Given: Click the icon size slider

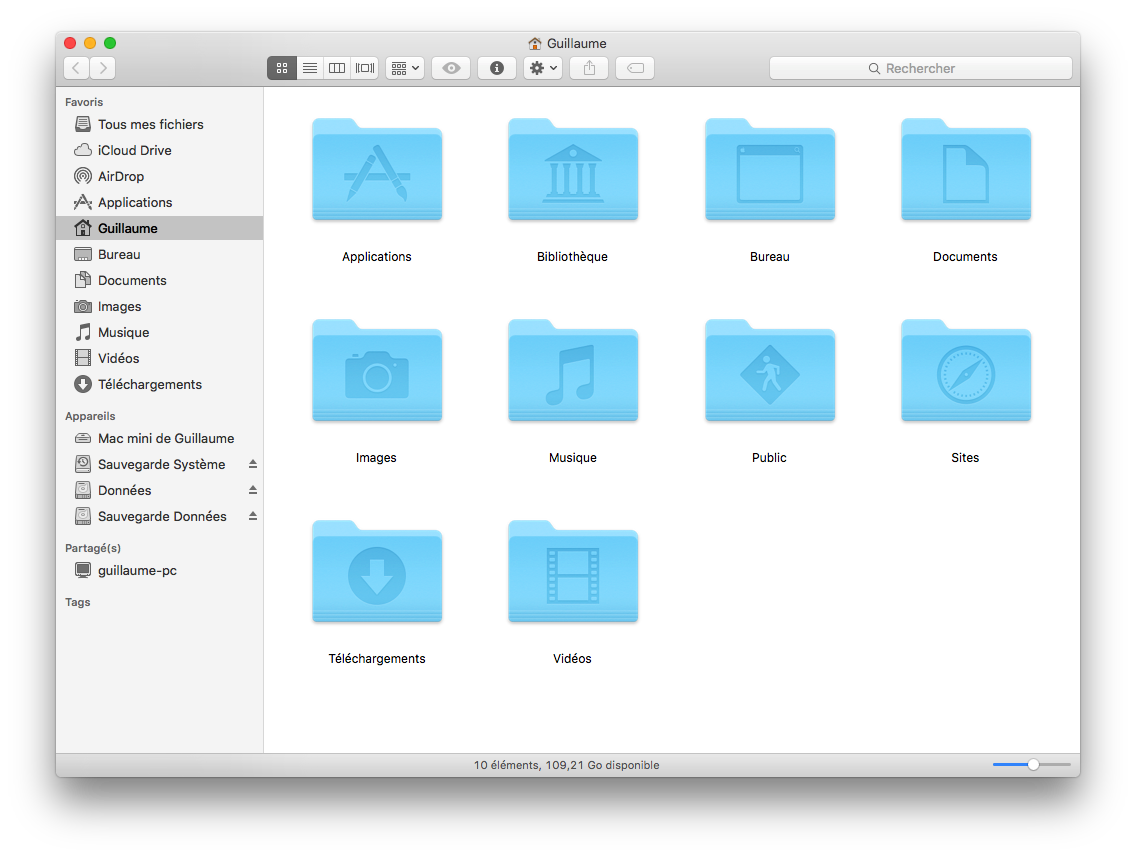Looking at the screenshot, I should (x=1032, y=765).
